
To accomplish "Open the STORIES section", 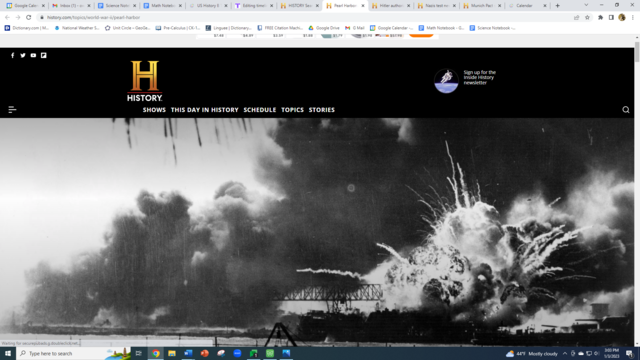I will click(322, 110).
